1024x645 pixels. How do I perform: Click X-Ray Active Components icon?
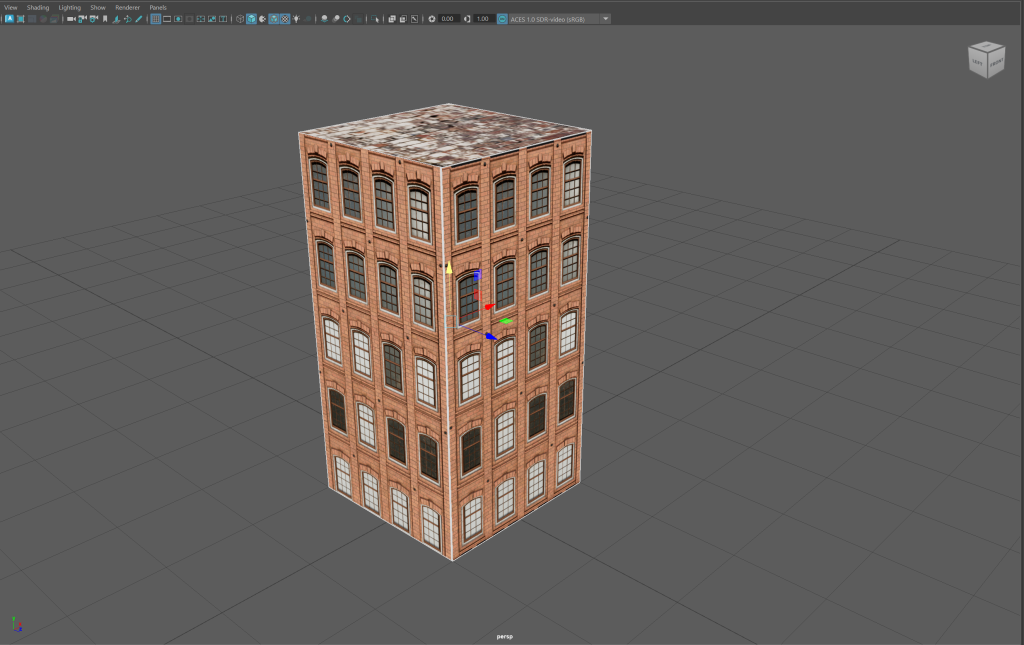[403, 19]
